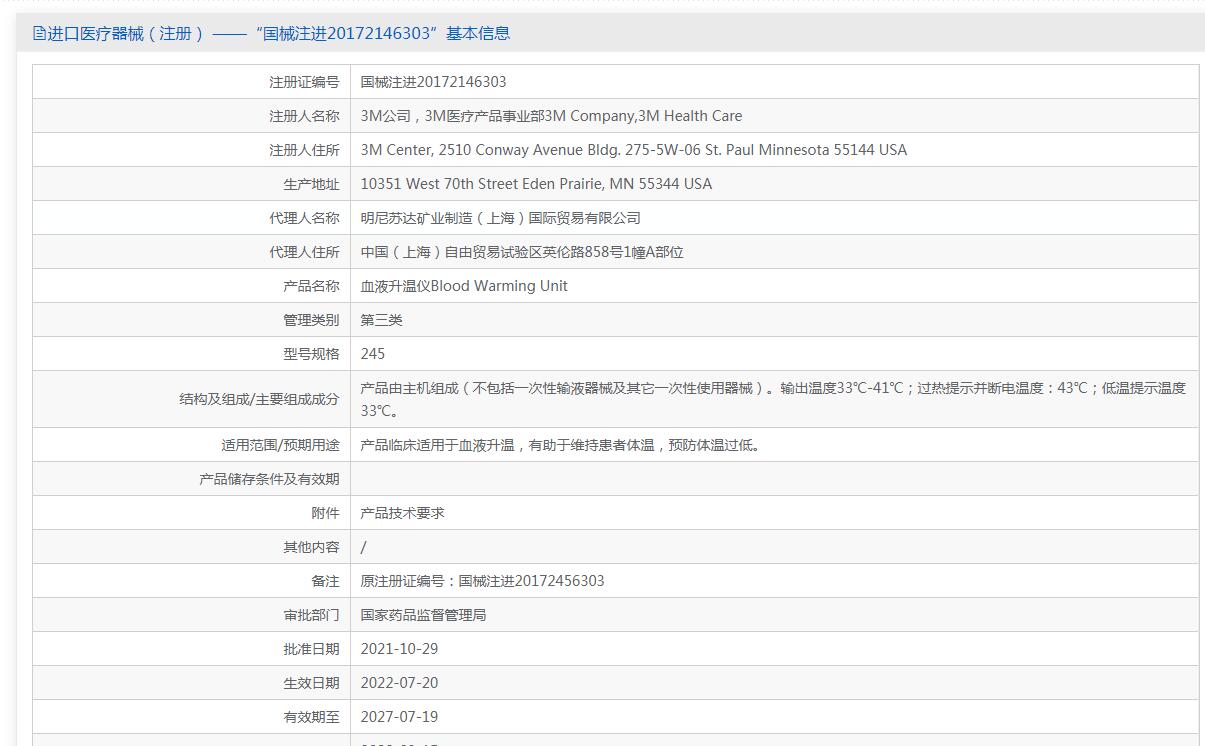Screen dimensions: 1205x746
Task: Select the 注册人住所 label
Action: click(304, 150)
